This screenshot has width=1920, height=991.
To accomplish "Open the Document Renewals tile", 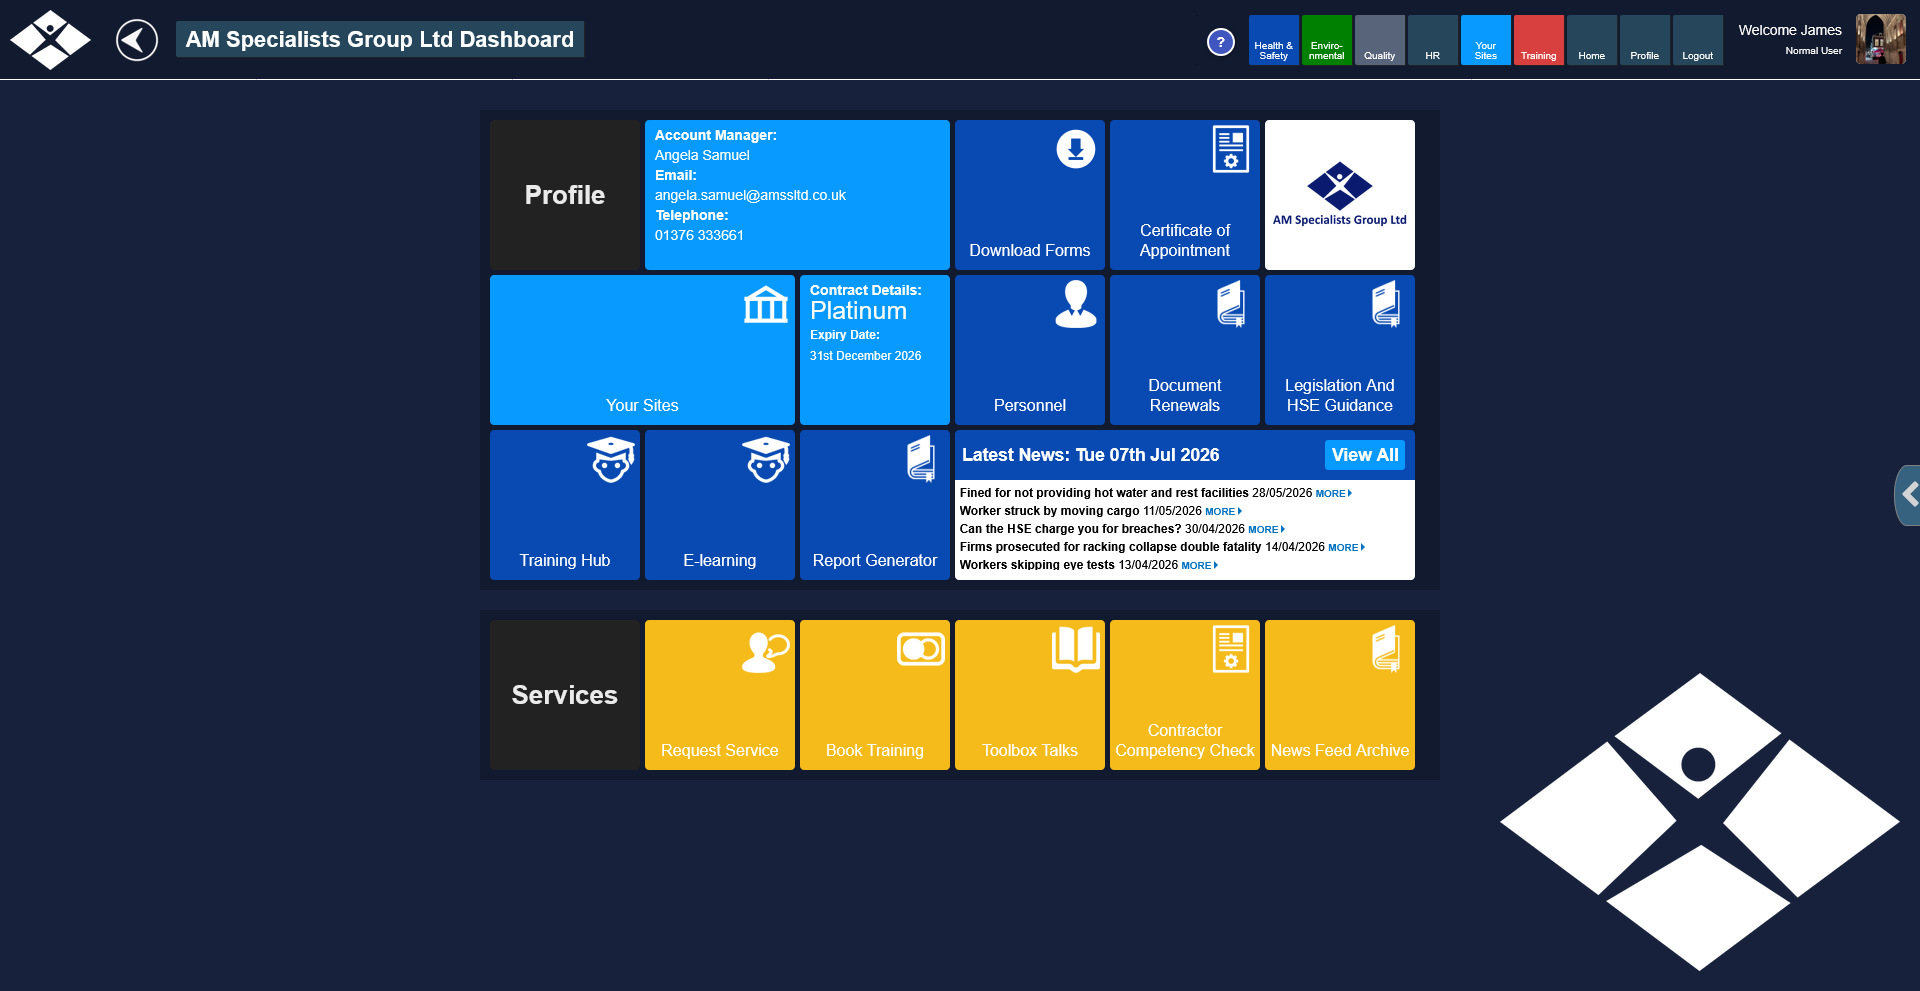I will coord(1185,350).
